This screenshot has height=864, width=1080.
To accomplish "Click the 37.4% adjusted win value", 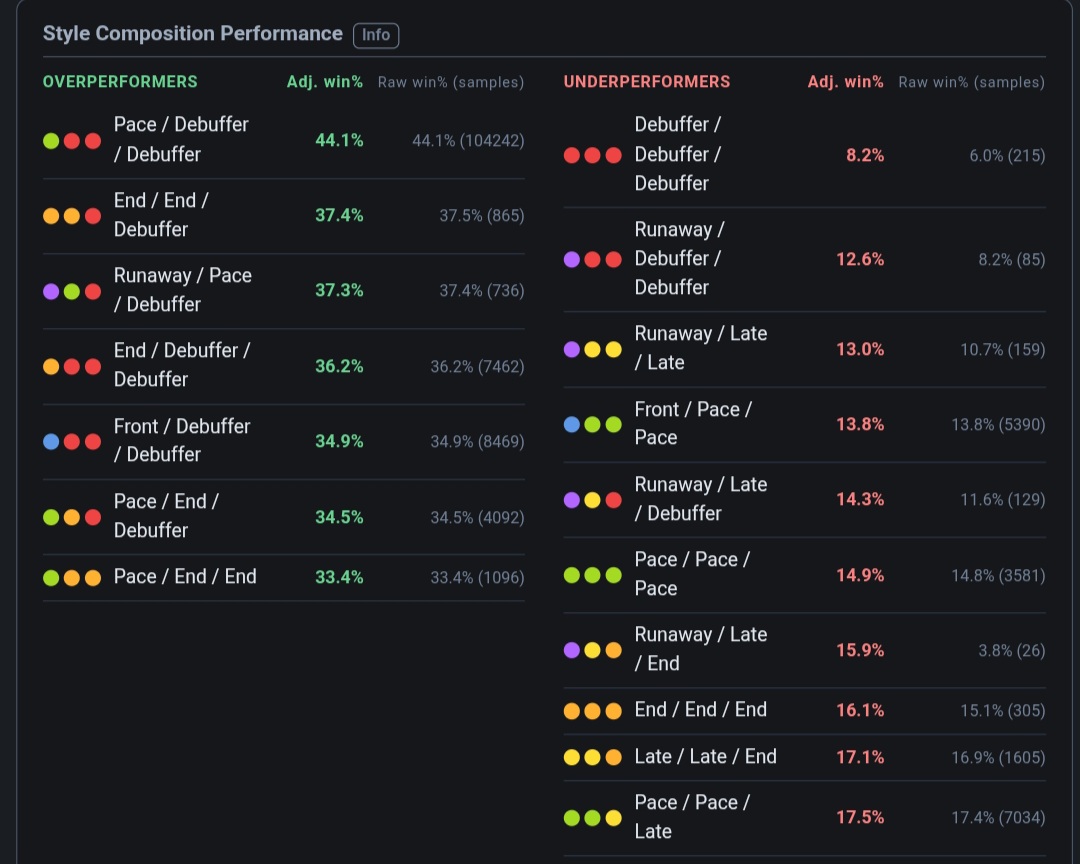I will pyautogui.click(x=339, y=215).
